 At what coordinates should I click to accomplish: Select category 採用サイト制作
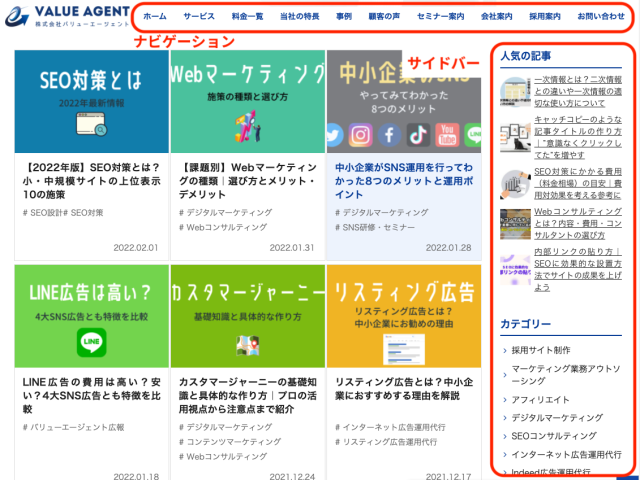[x=541, y=350]
